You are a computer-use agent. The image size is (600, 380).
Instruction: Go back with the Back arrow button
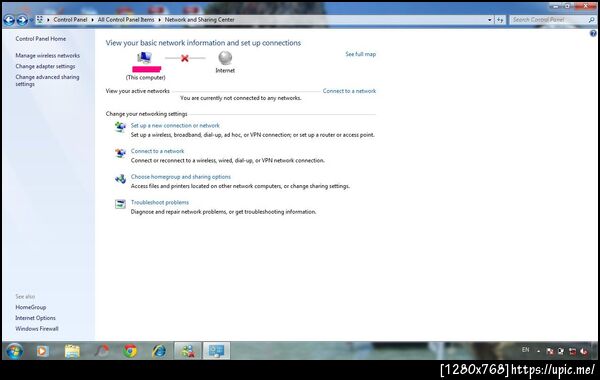pyautogui.click(x=9, y=20)
